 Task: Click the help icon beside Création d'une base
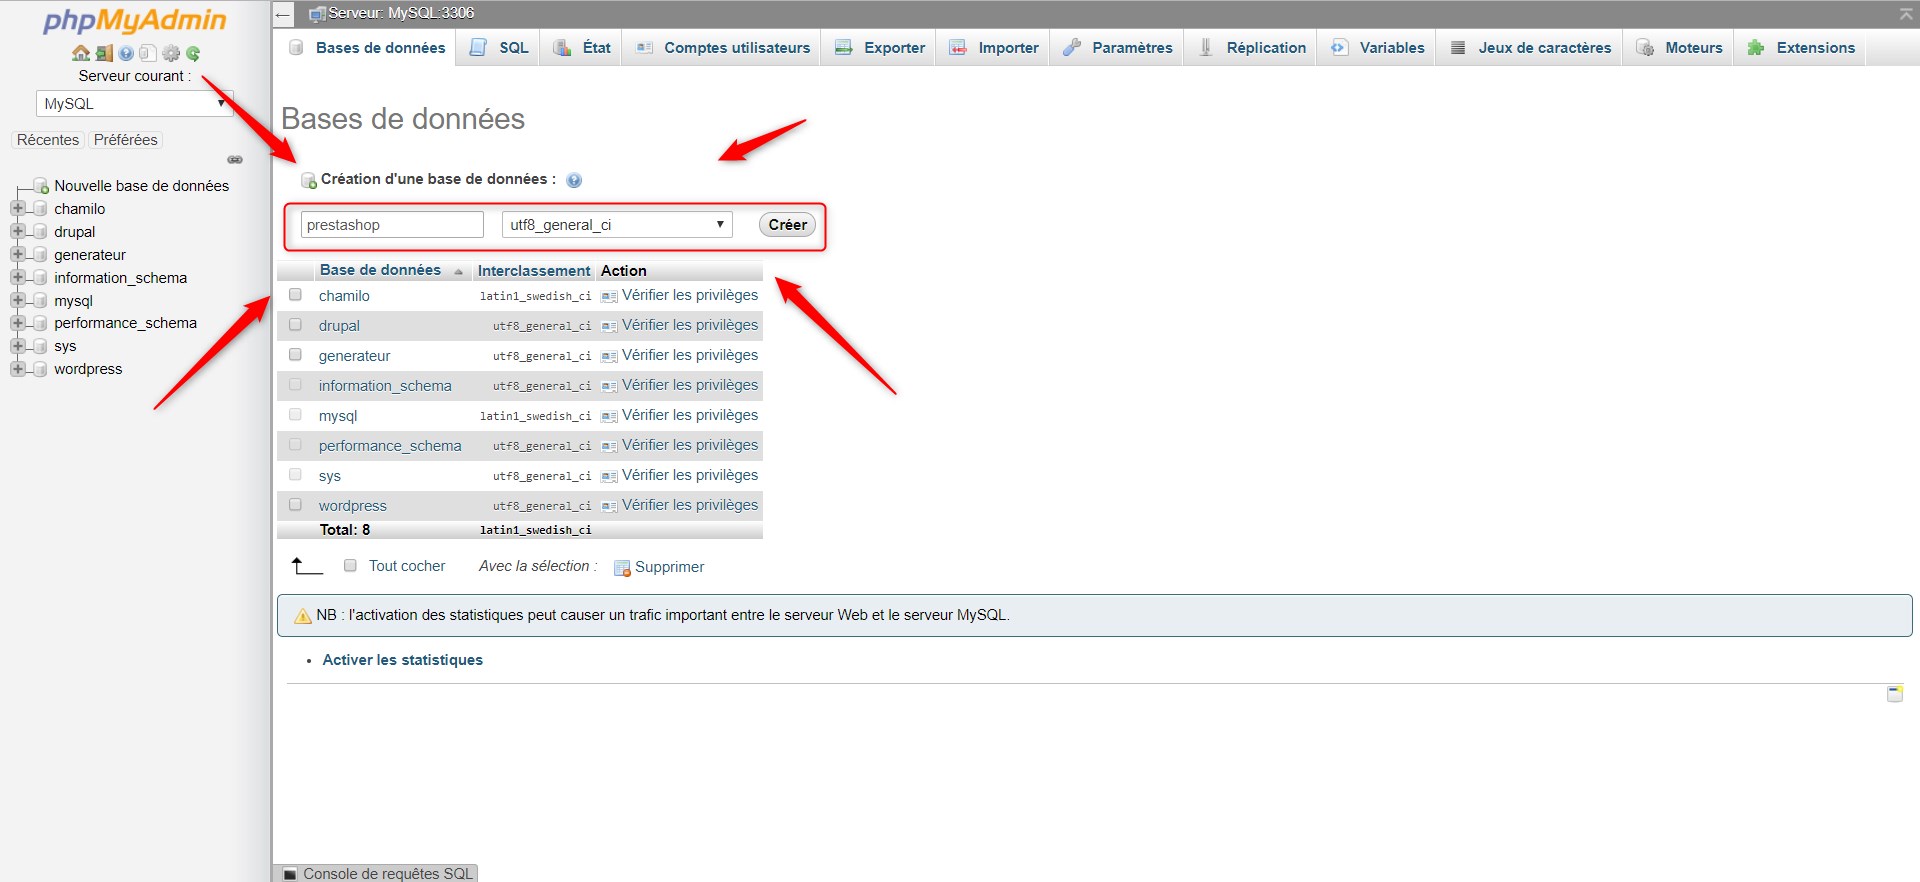[574, 180]
